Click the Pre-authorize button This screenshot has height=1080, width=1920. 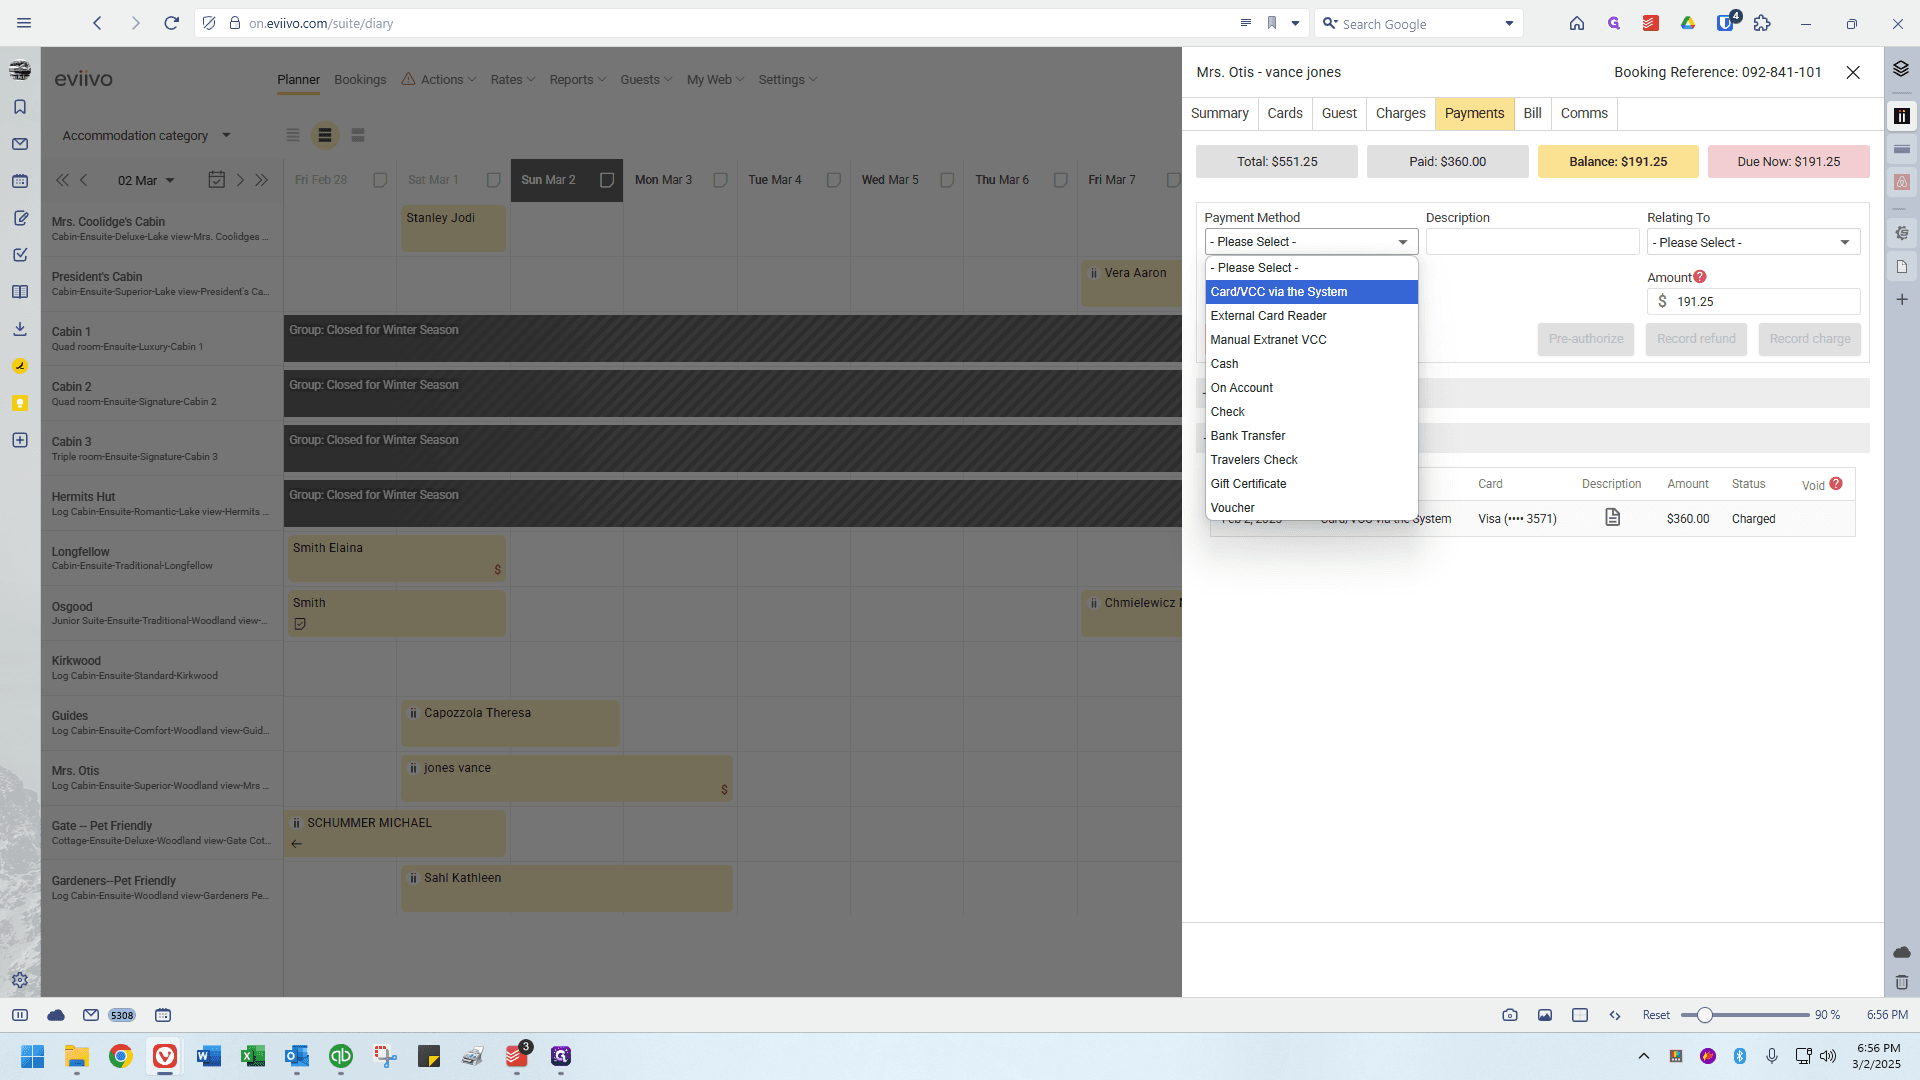pos(1586,339)
